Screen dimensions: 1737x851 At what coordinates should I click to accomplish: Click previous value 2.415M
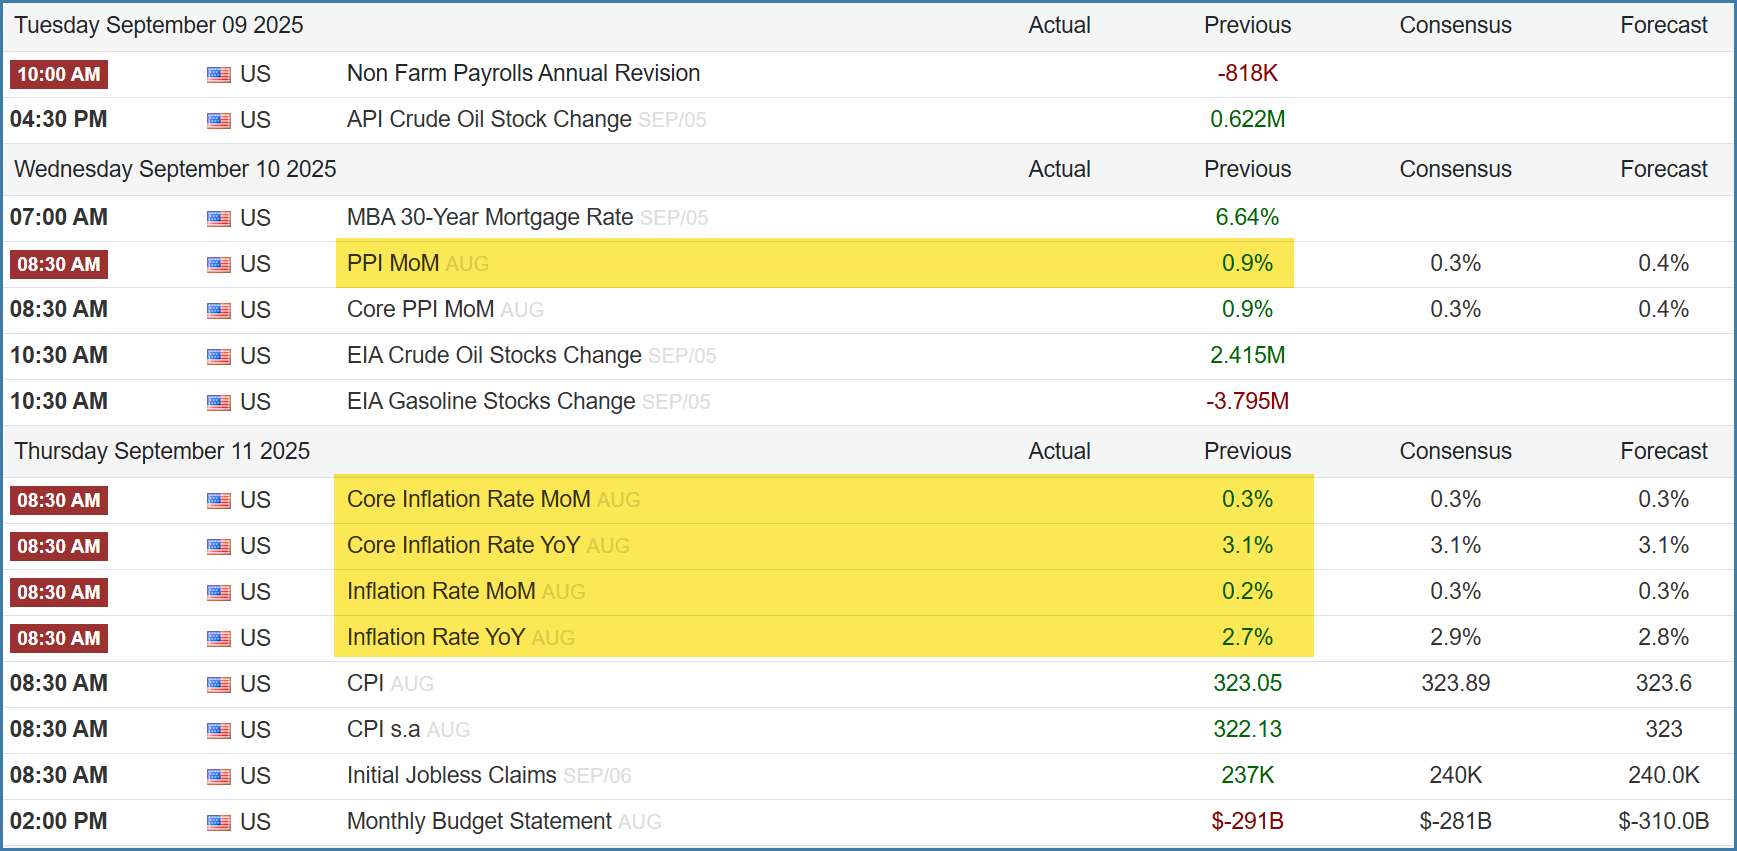(x=1248, y=355)
